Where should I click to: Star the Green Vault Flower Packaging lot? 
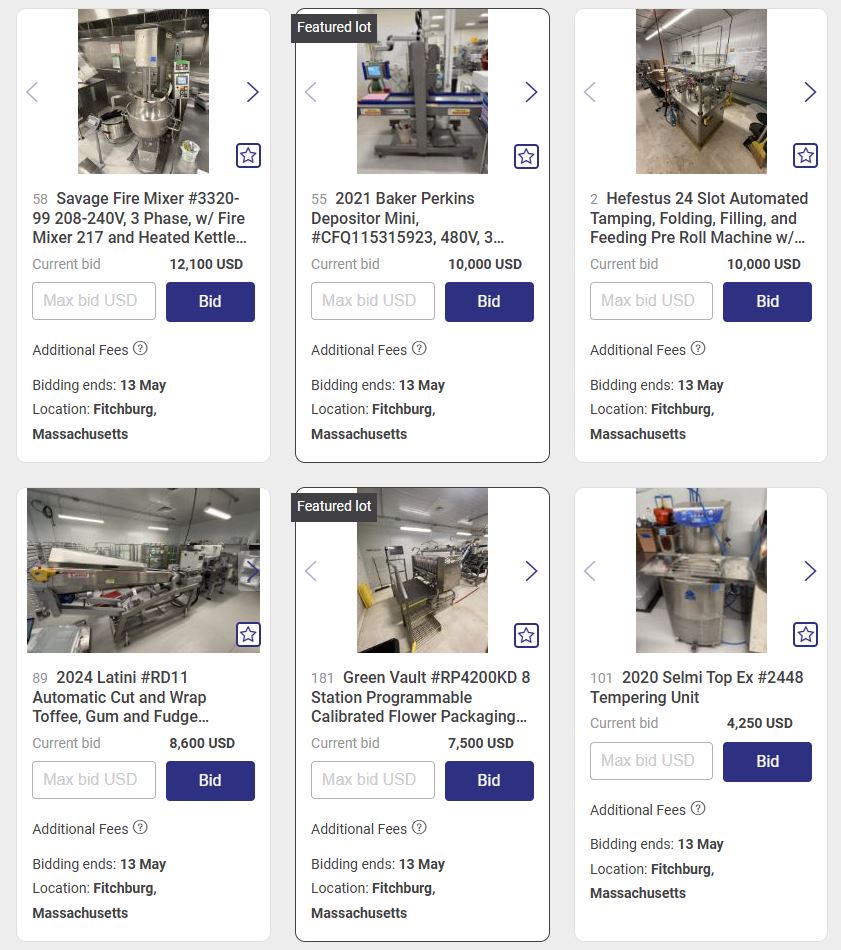(527, 635)
